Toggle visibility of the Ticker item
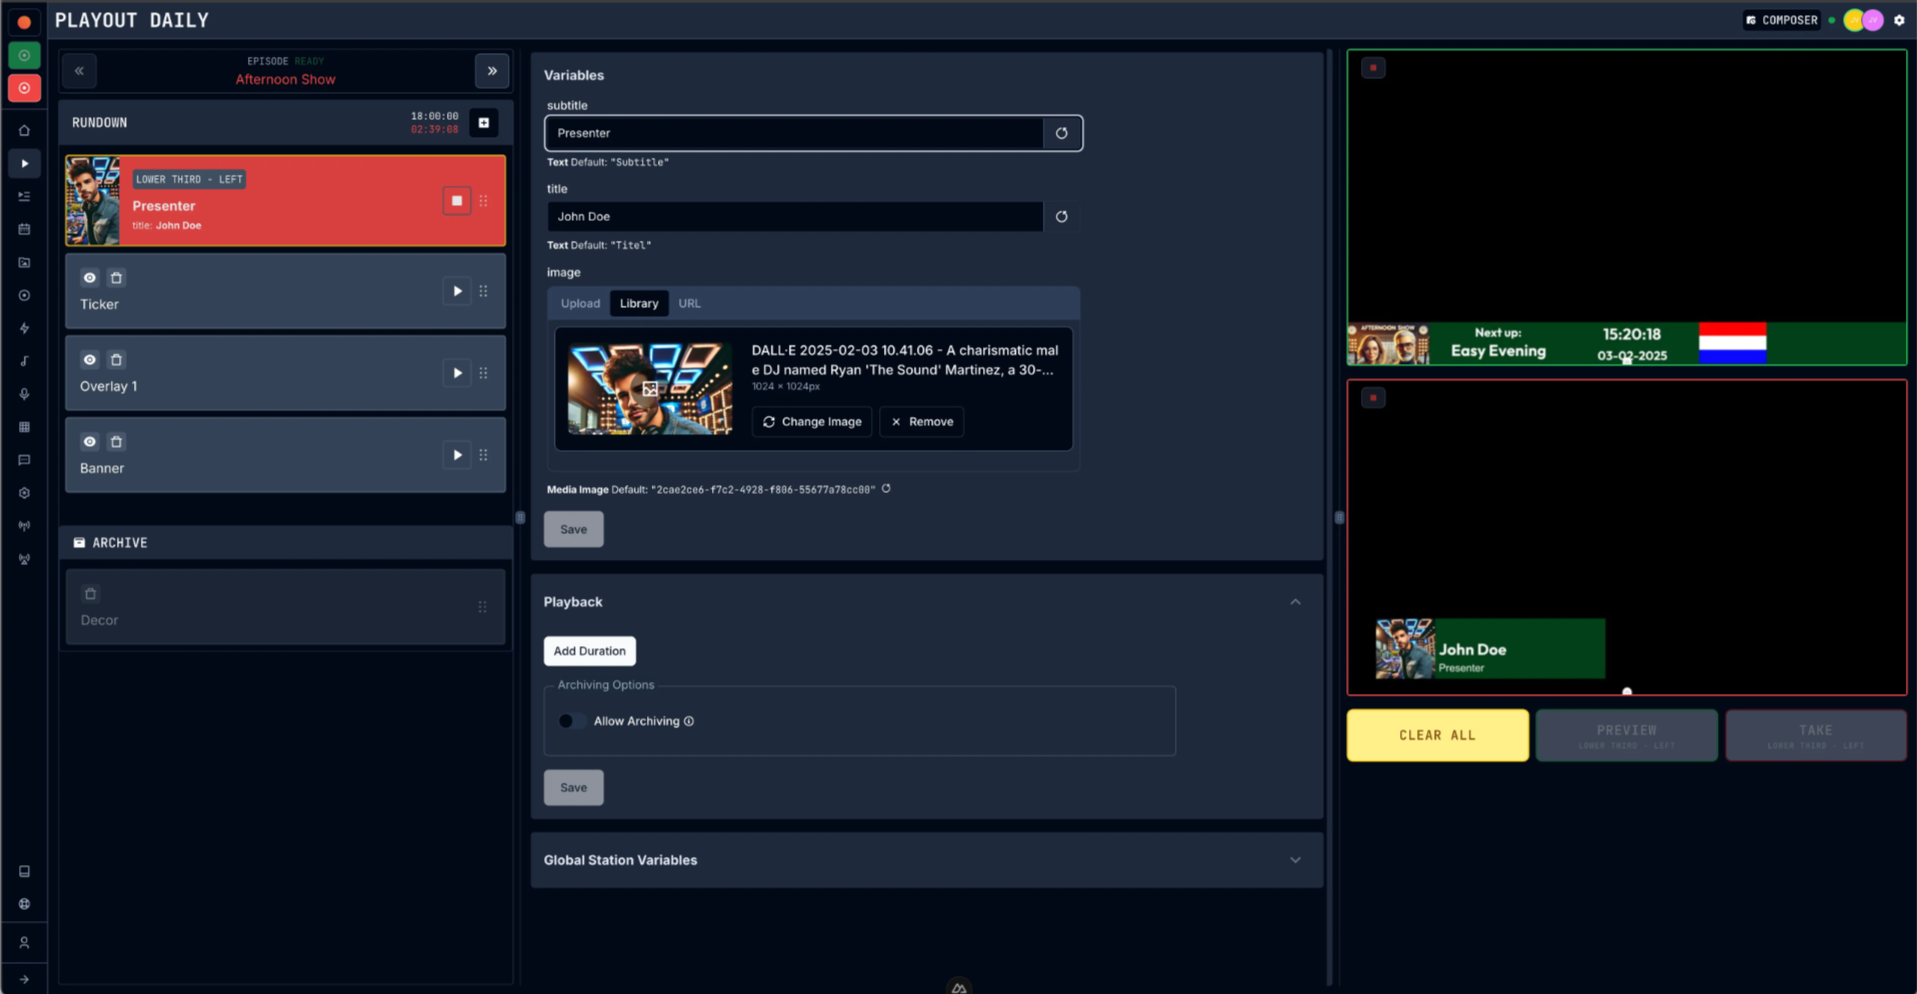This screenshot has height=994, width=1917. (x=90, y=278)
